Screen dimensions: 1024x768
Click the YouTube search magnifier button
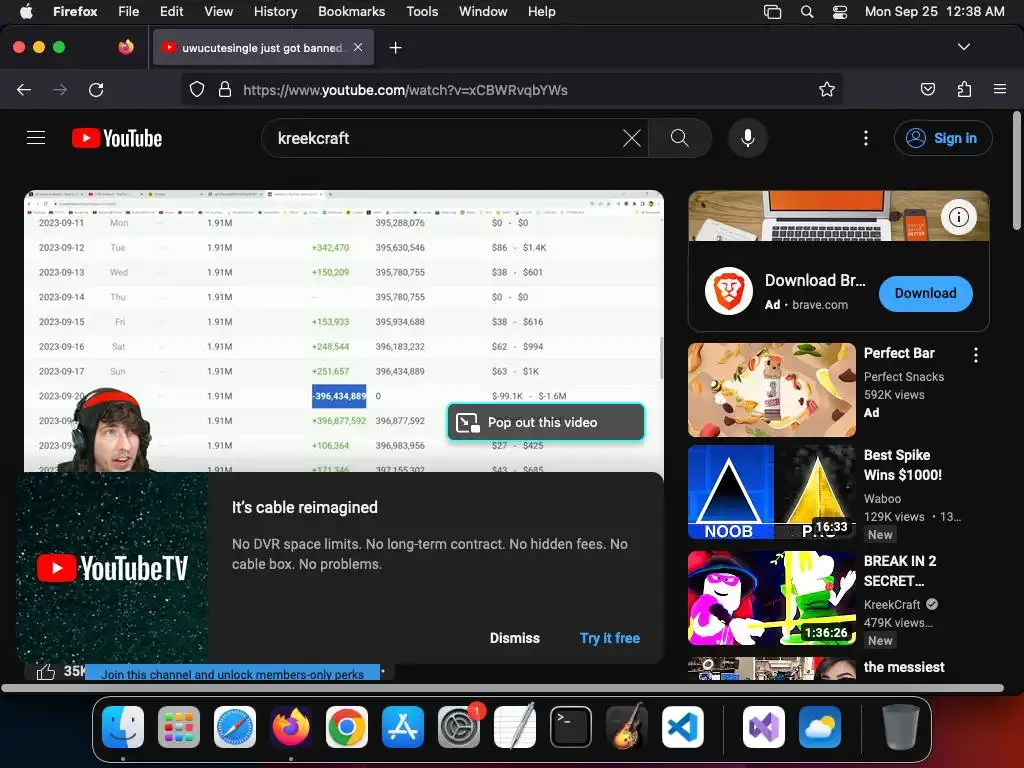680,138
